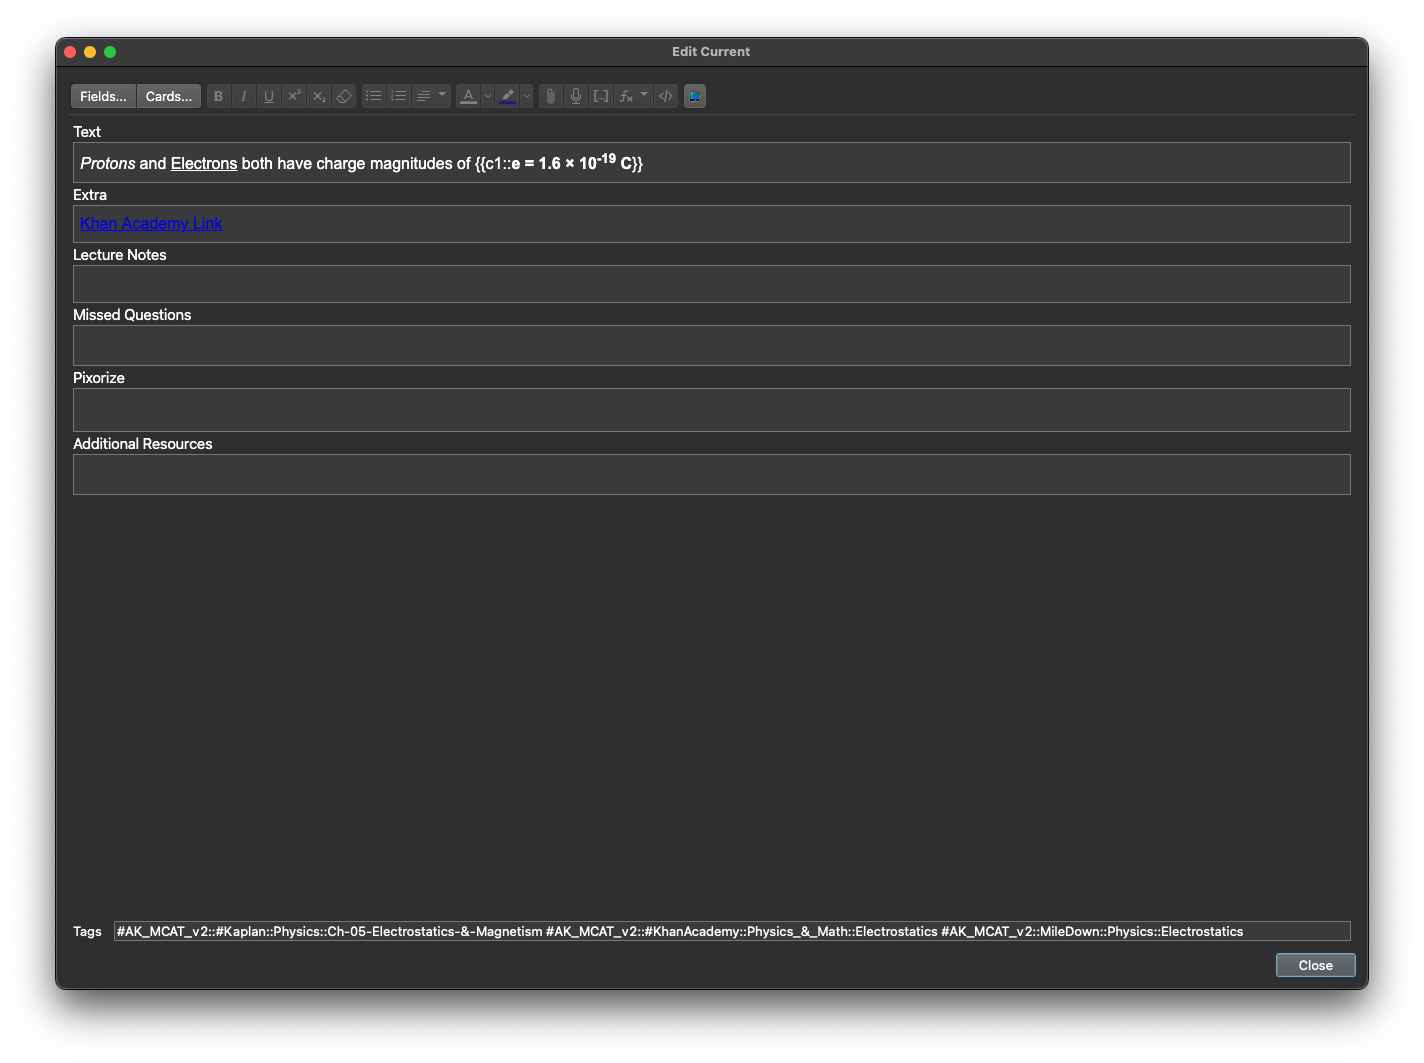Open the Khan Academy Link
This screenshot has height=1063, width=1424.
click(x=151, y=223)
